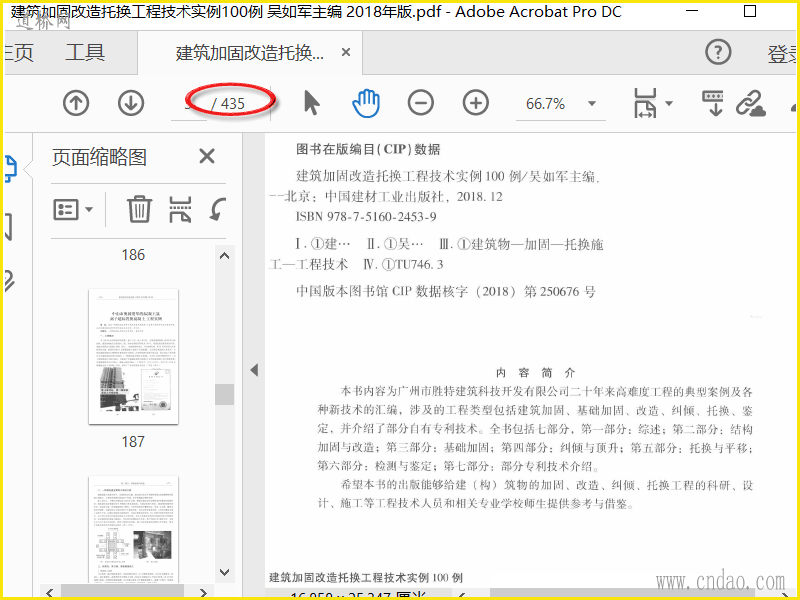Viewport: 800px width, 600px height.
Task: Click the fit-width page display icon
Action: [x=645, y=103]
